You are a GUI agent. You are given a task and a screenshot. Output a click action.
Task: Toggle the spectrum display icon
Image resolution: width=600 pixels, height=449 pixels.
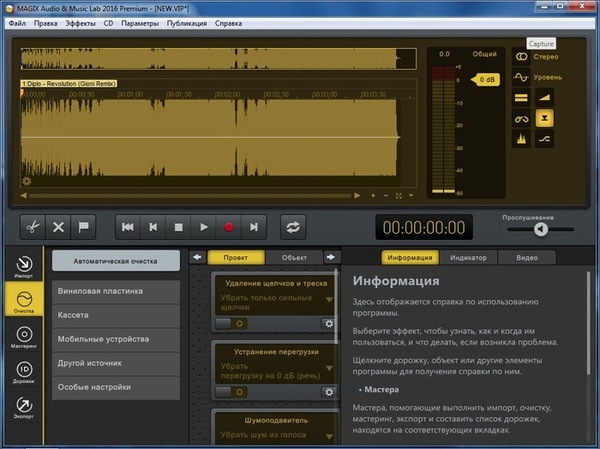521,139
